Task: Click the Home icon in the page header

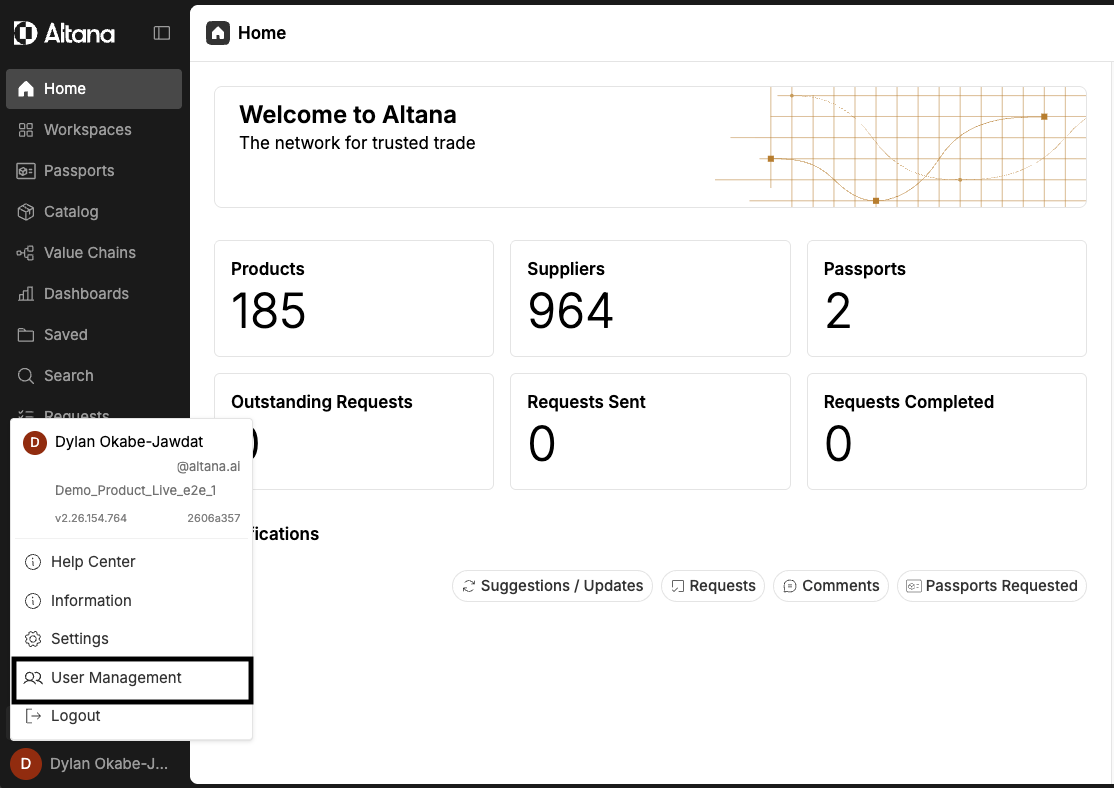Action: pyautogui.click(x=218, y=33)
